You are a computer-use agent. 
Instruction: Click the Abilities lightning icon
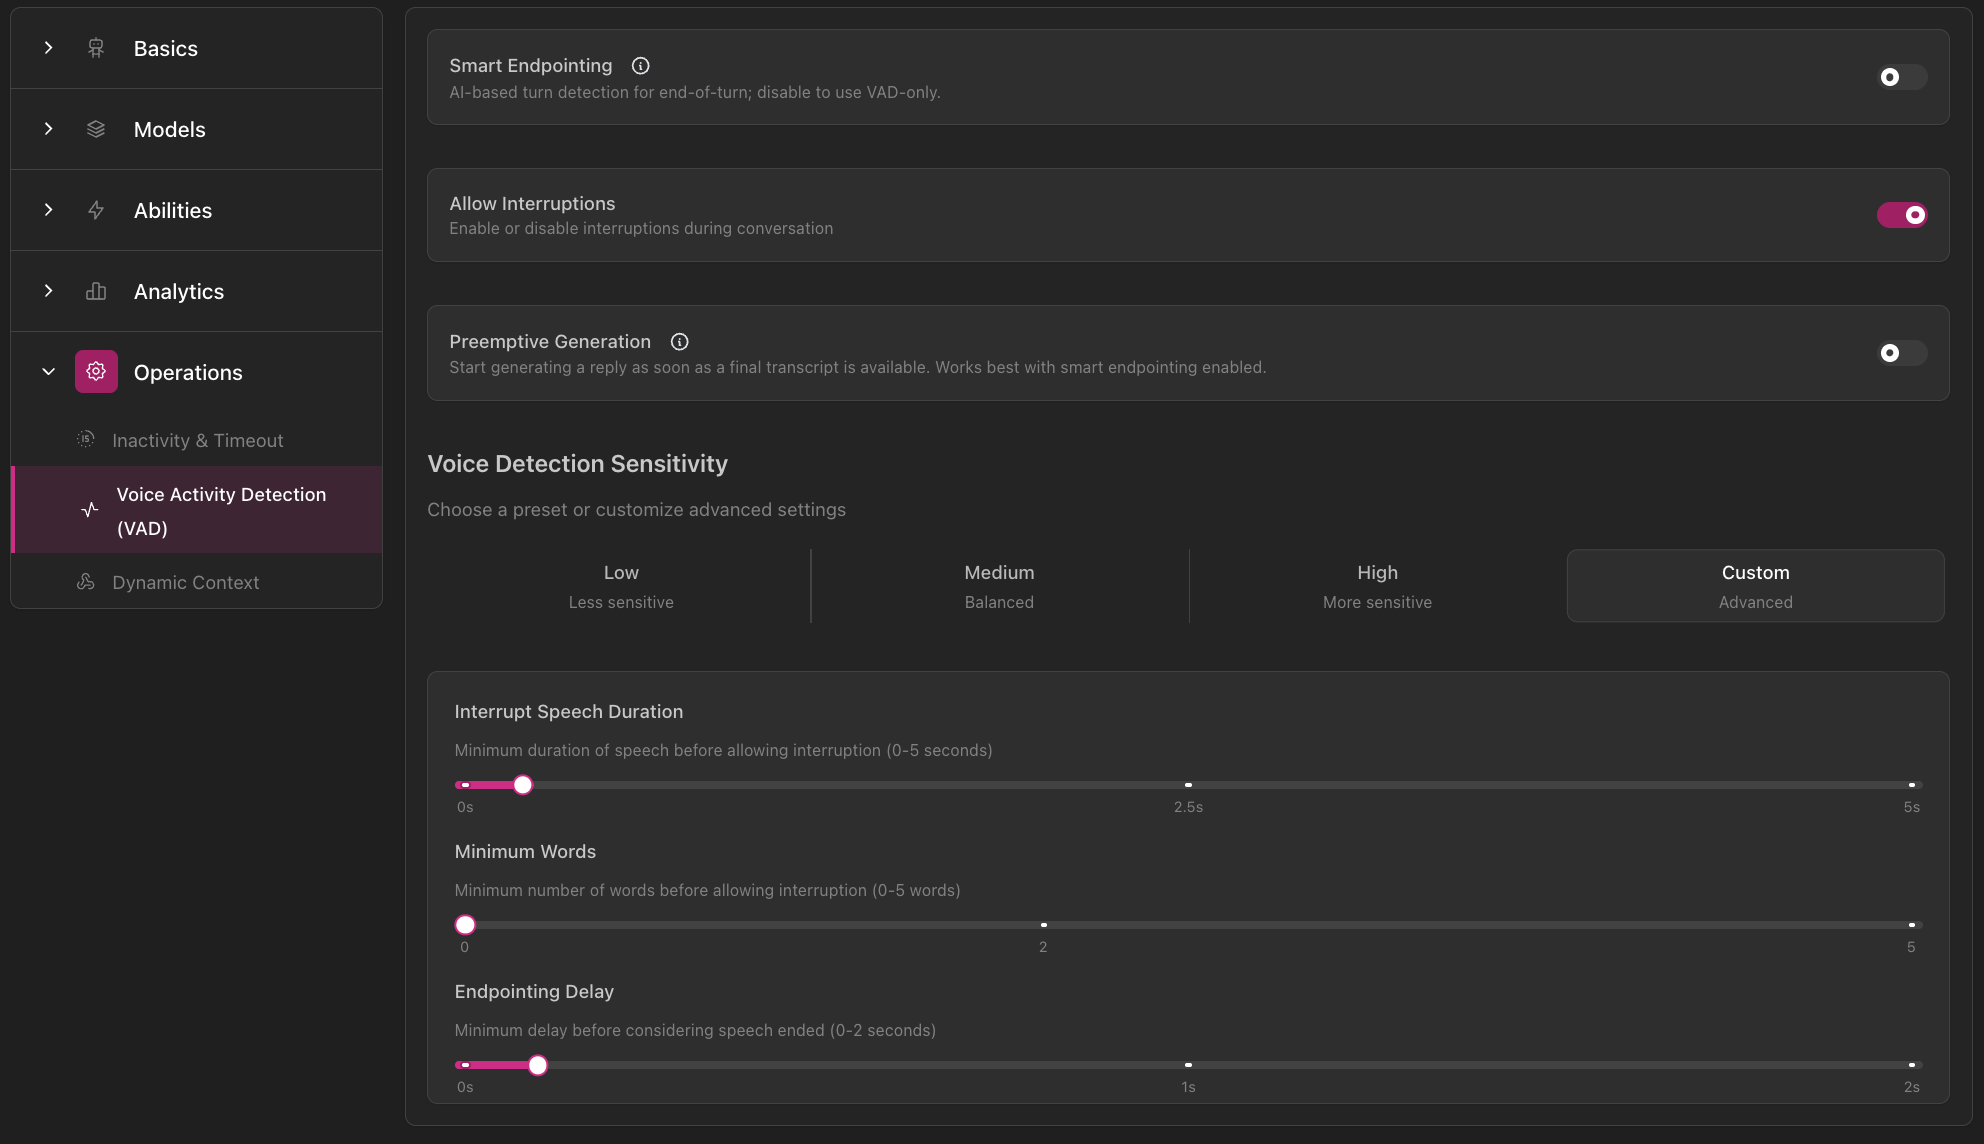[95, 210]
